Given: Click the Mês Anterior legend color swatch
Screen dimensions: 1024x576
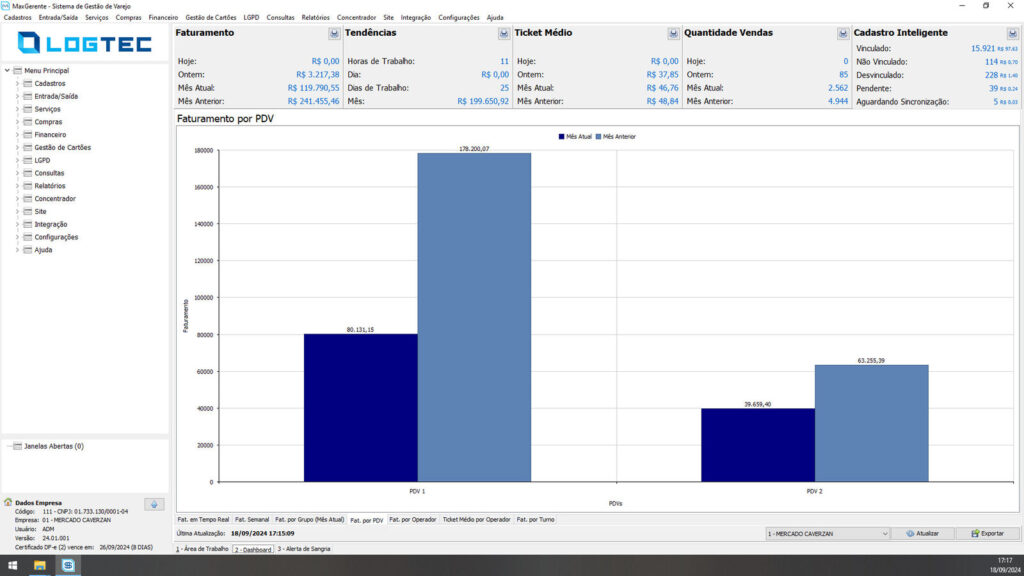Looking at the screenshot, I should click(598, 137).
